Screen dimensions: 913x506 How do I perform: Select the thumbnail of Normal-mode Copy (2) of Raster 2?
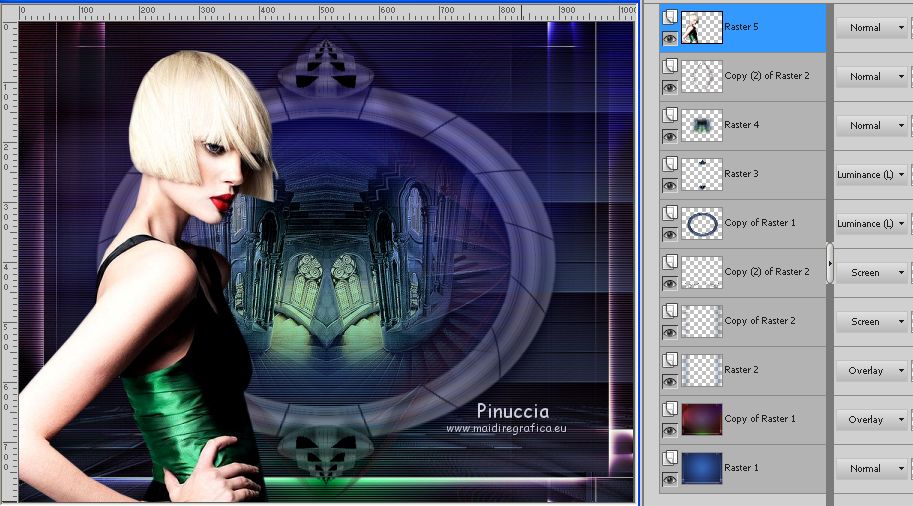coord(702,76)
